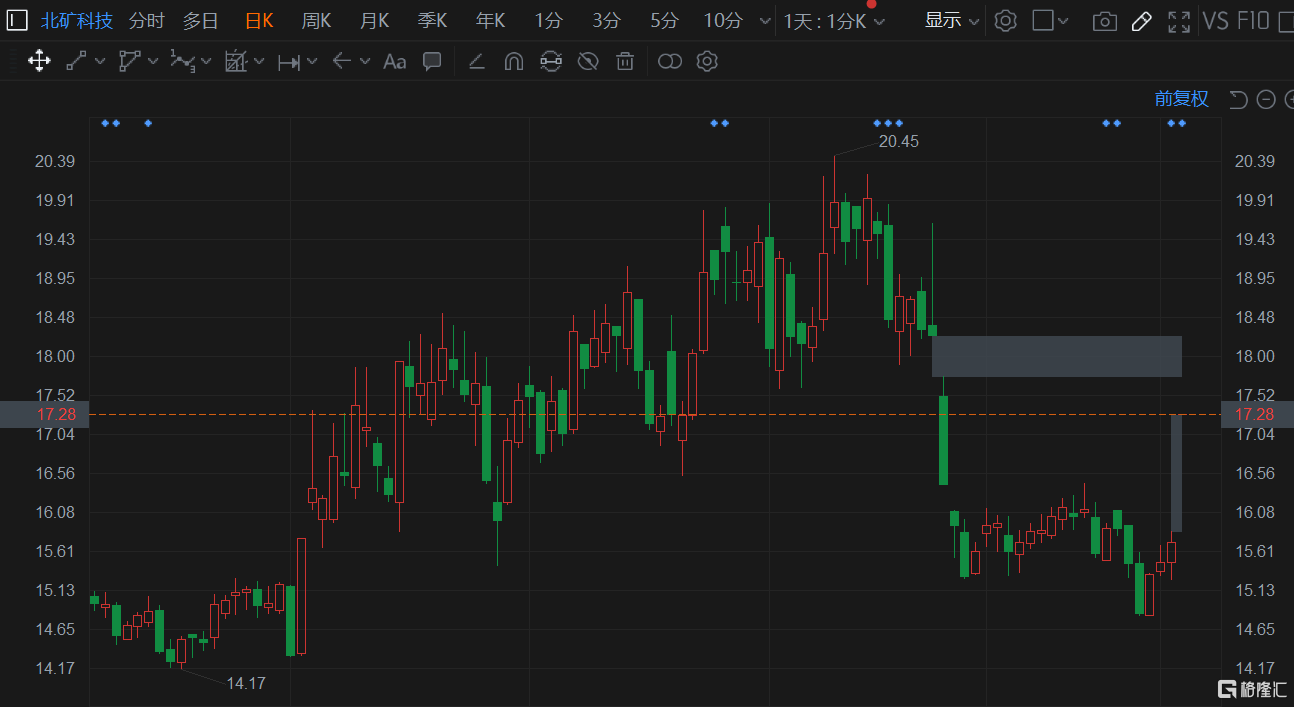Select the 3分 period tab
Image resolution: width=1294 pixels, height=707 pixels.
click(606, 21)
